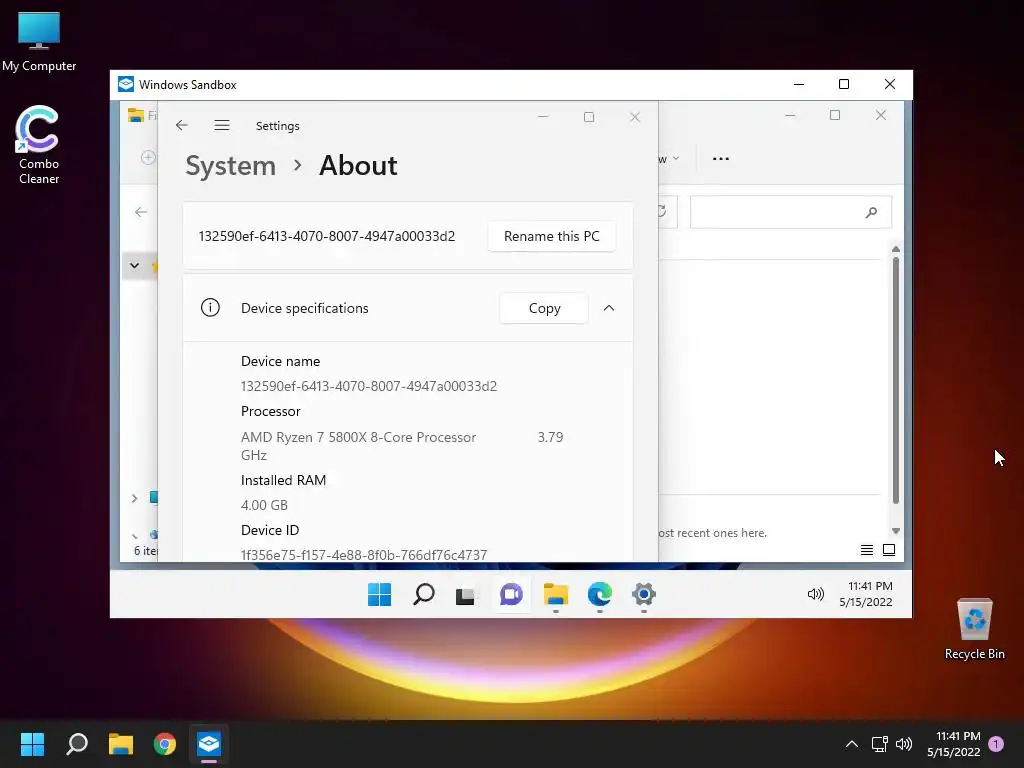
Task: Click Device ID value text
Action: click(x=364, y=554)
